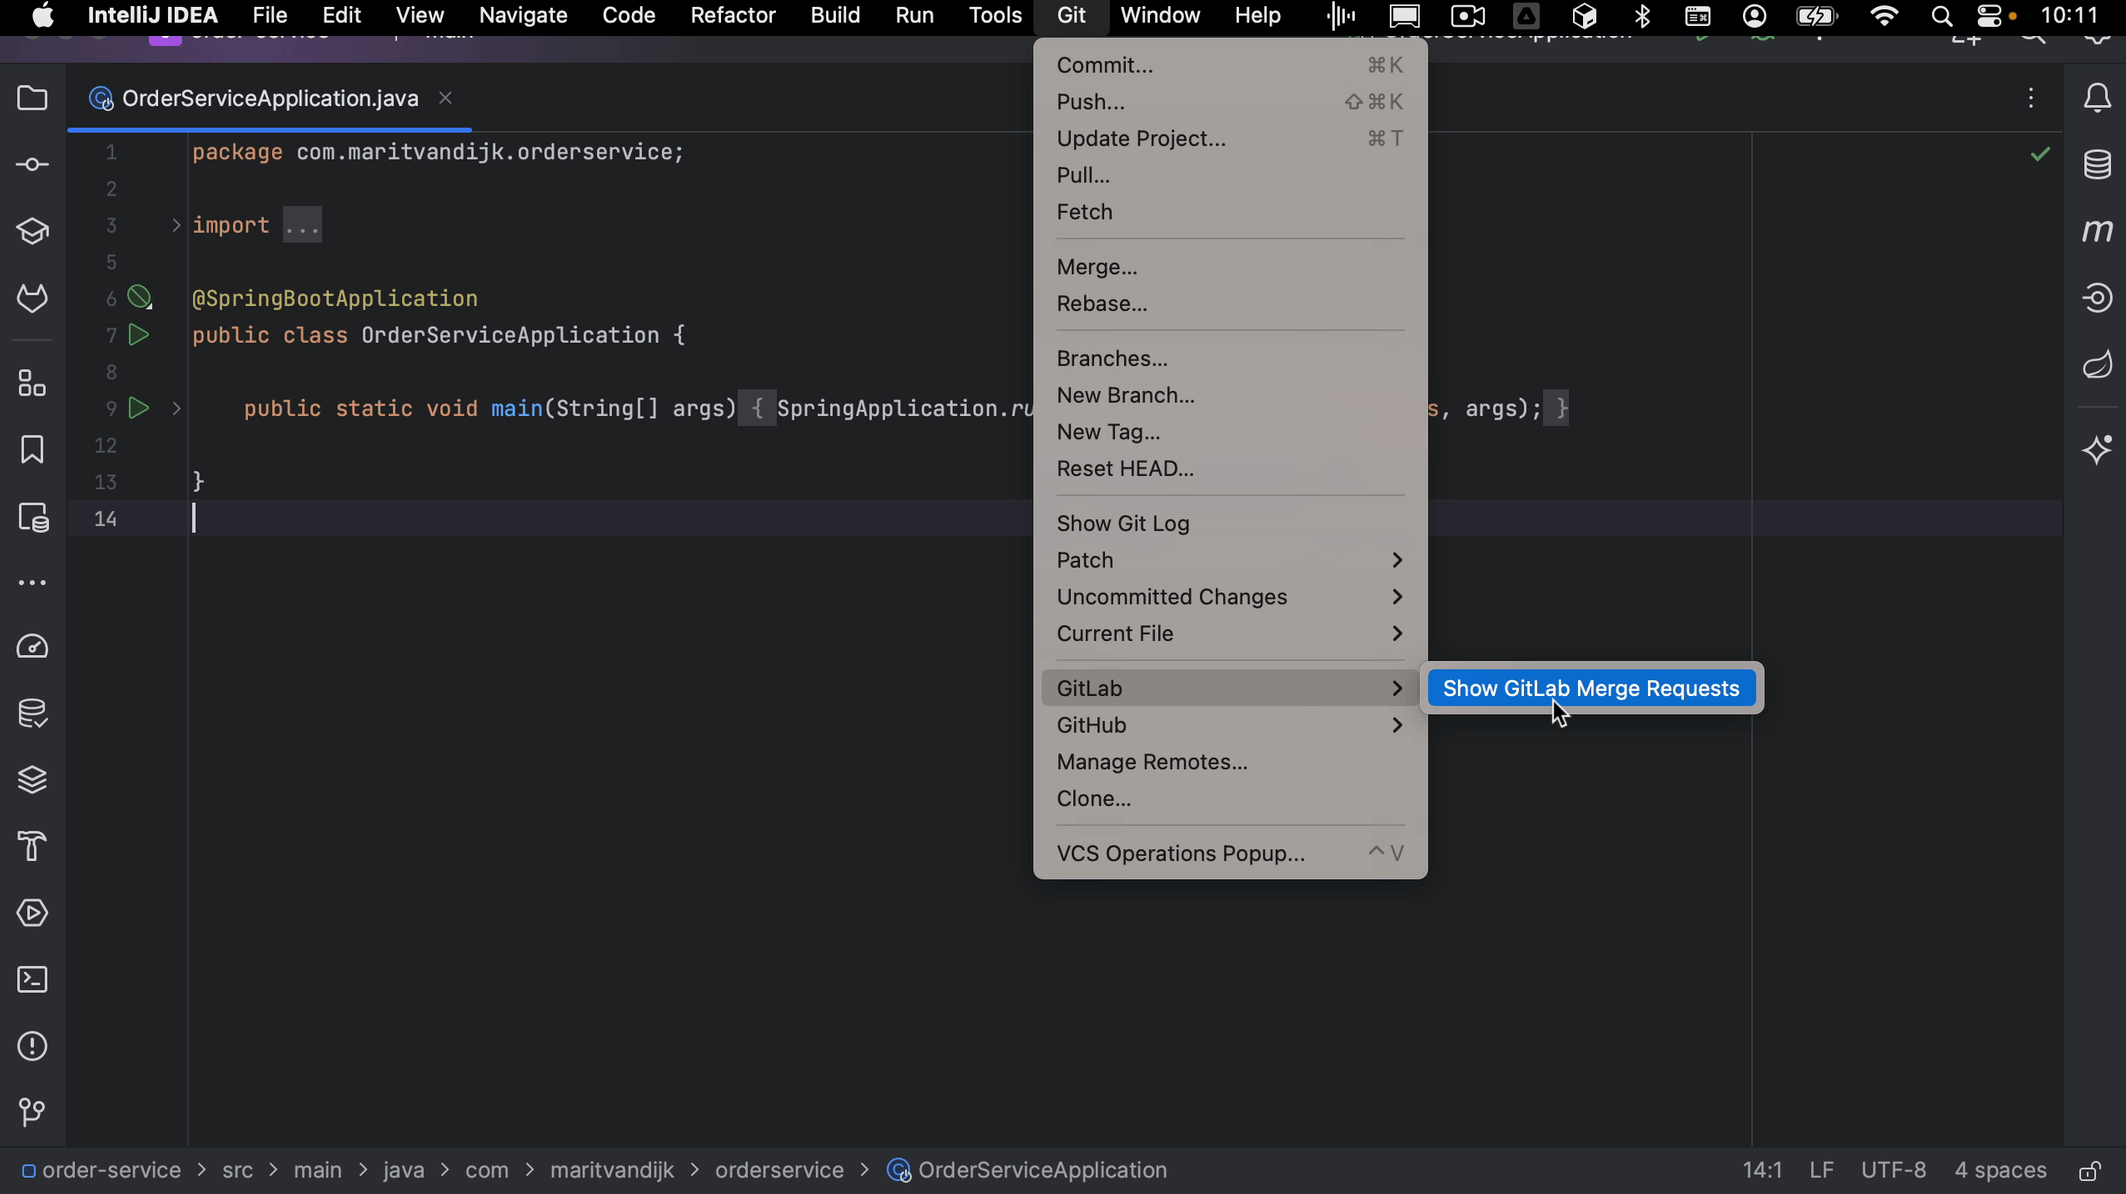This screenshot has height=1194, width=2126.
Task: Run the app via gutter play icon
Action: (x=139, y=335)
